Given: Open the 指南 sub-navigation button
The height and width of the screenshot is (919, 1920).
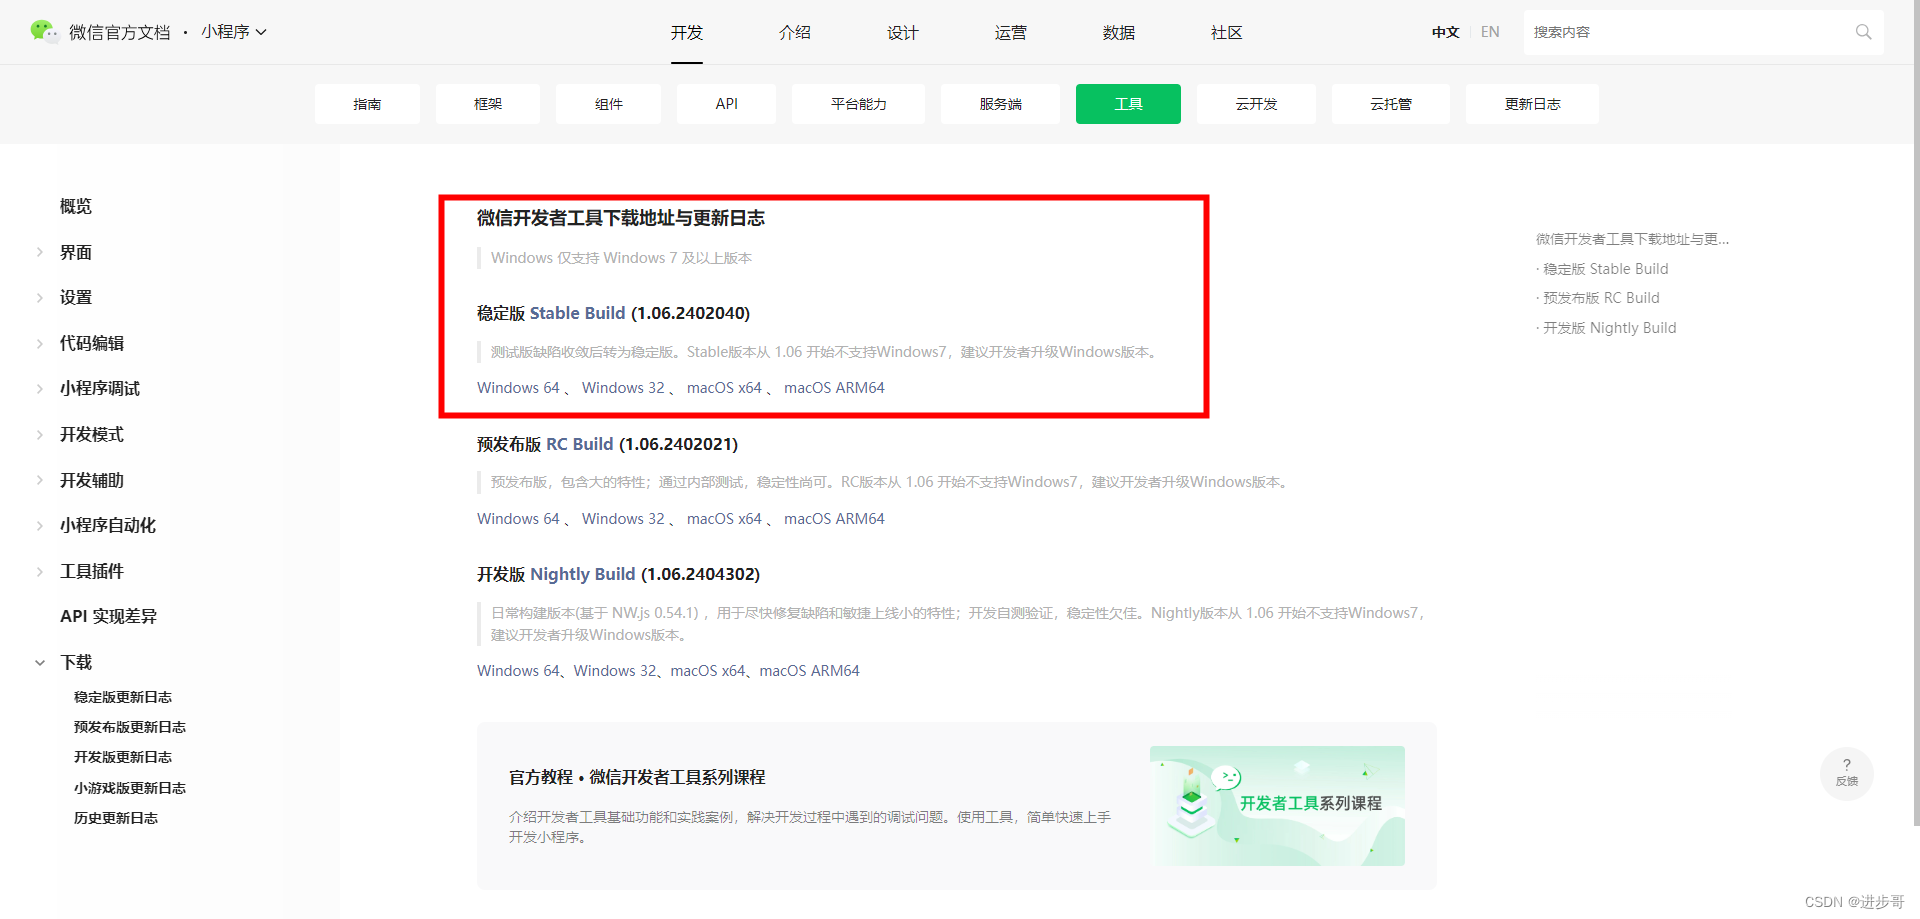Looking at the screenshot, I should pos(367,104).
